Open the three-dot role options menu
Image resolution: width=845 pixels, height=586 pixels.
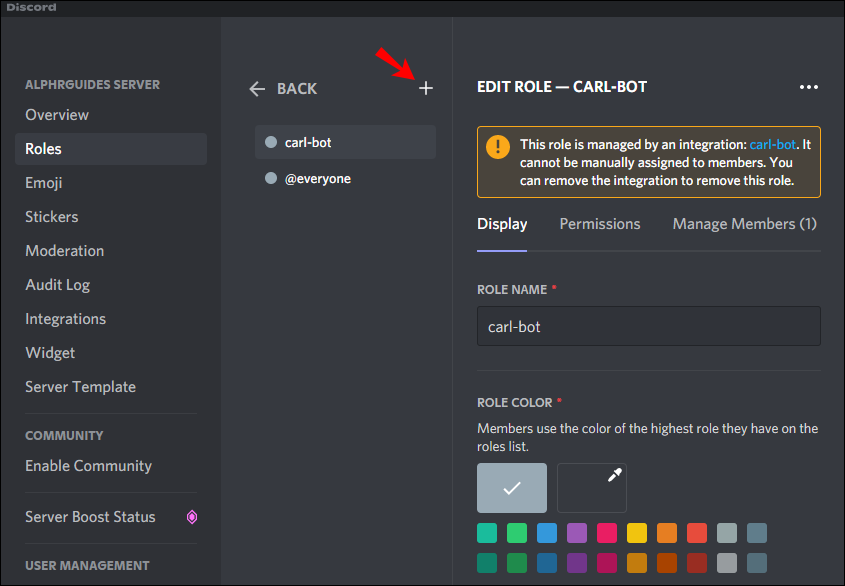click(x=809, y=87)
